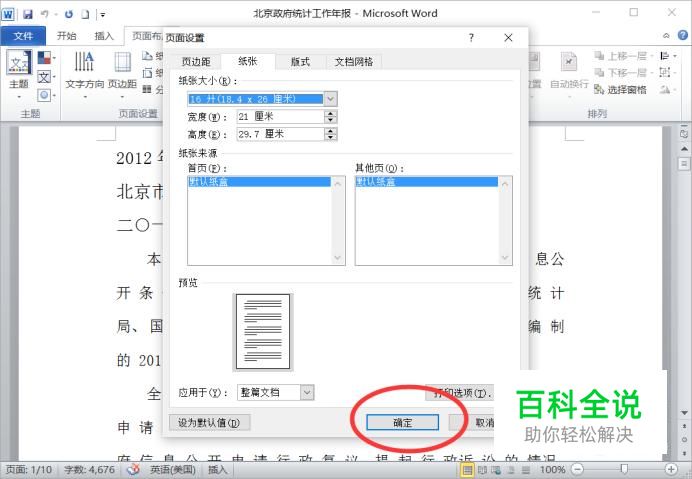
Task: Adjust the 宽度 width spinner arrows
Action: tap(331, 117)
